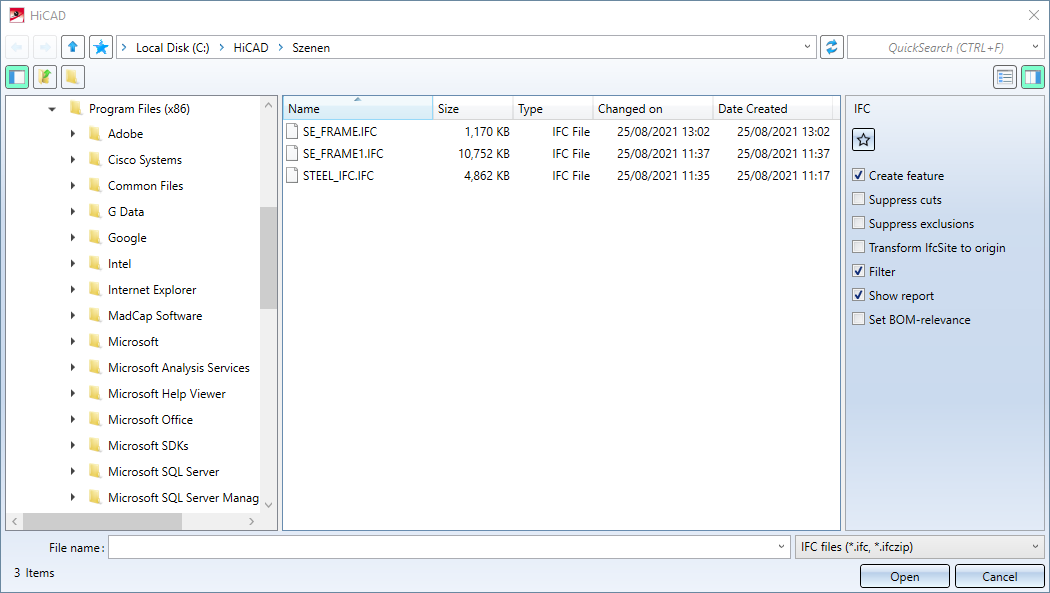
Task: Click the IFC settings favorites star button
Action: click(x=863, y=140)
